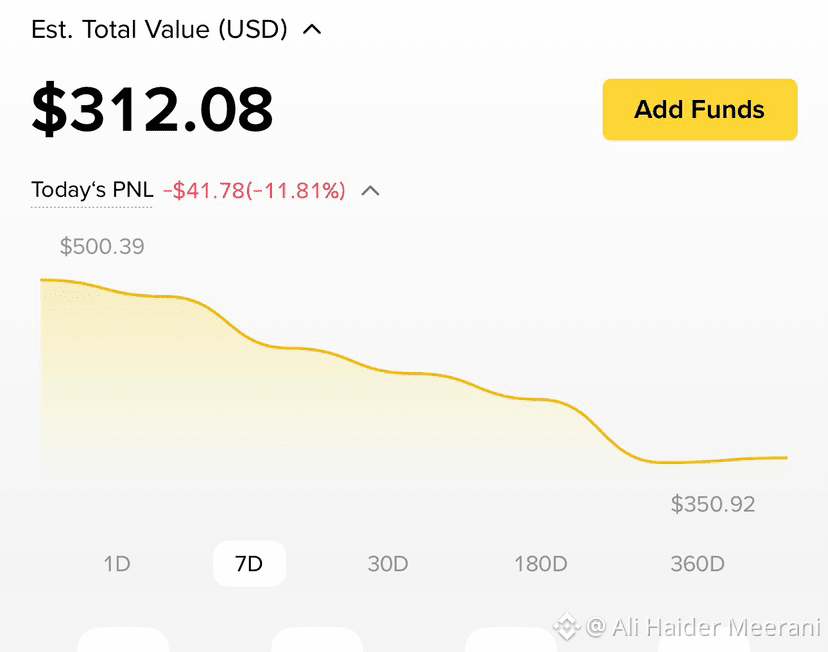This screenshot has width=828, height=652.
Task: Switch chart to 180D range
Action: coord(541,564)
